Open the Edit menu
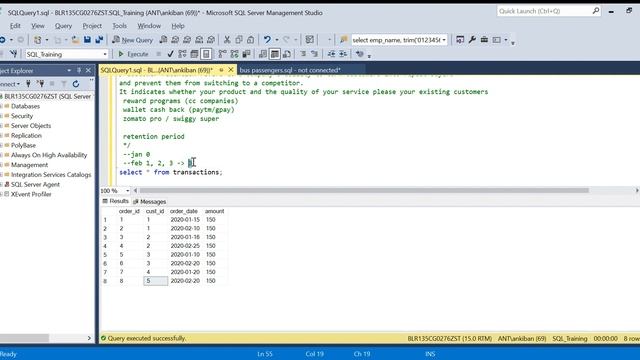The height and width of the screenshot is (360, 640). point(15,26)
